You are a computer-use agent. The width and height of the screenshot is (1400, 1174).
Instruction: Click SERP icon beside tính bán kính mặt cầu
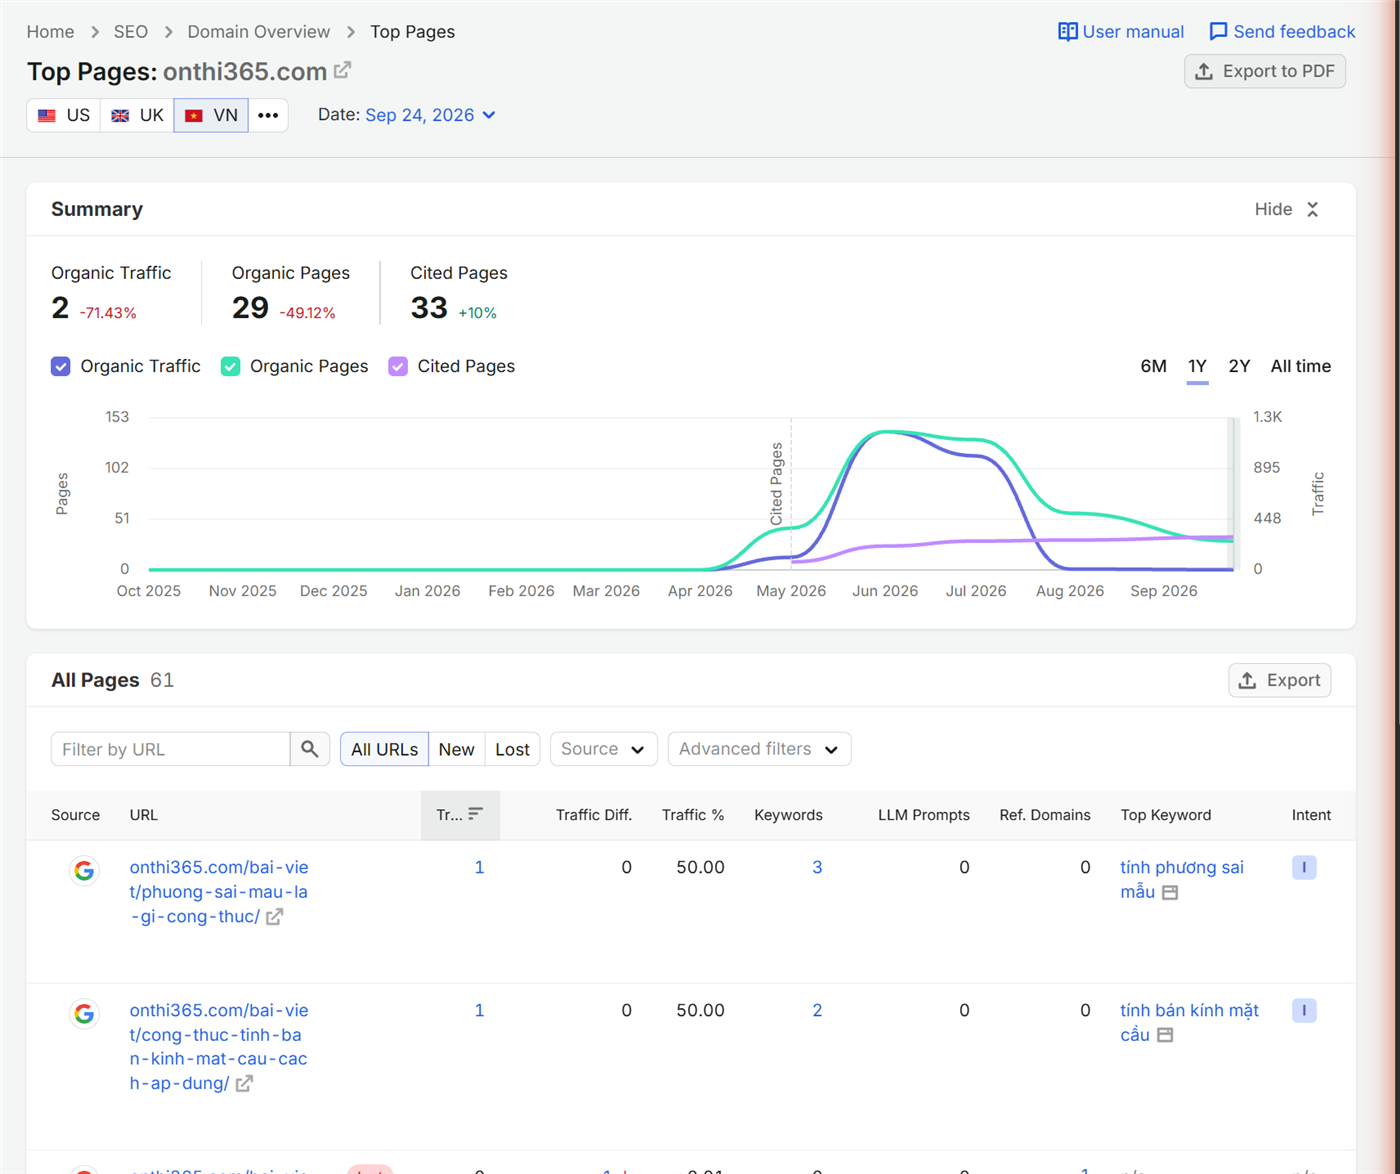tap(1165, 1035)
